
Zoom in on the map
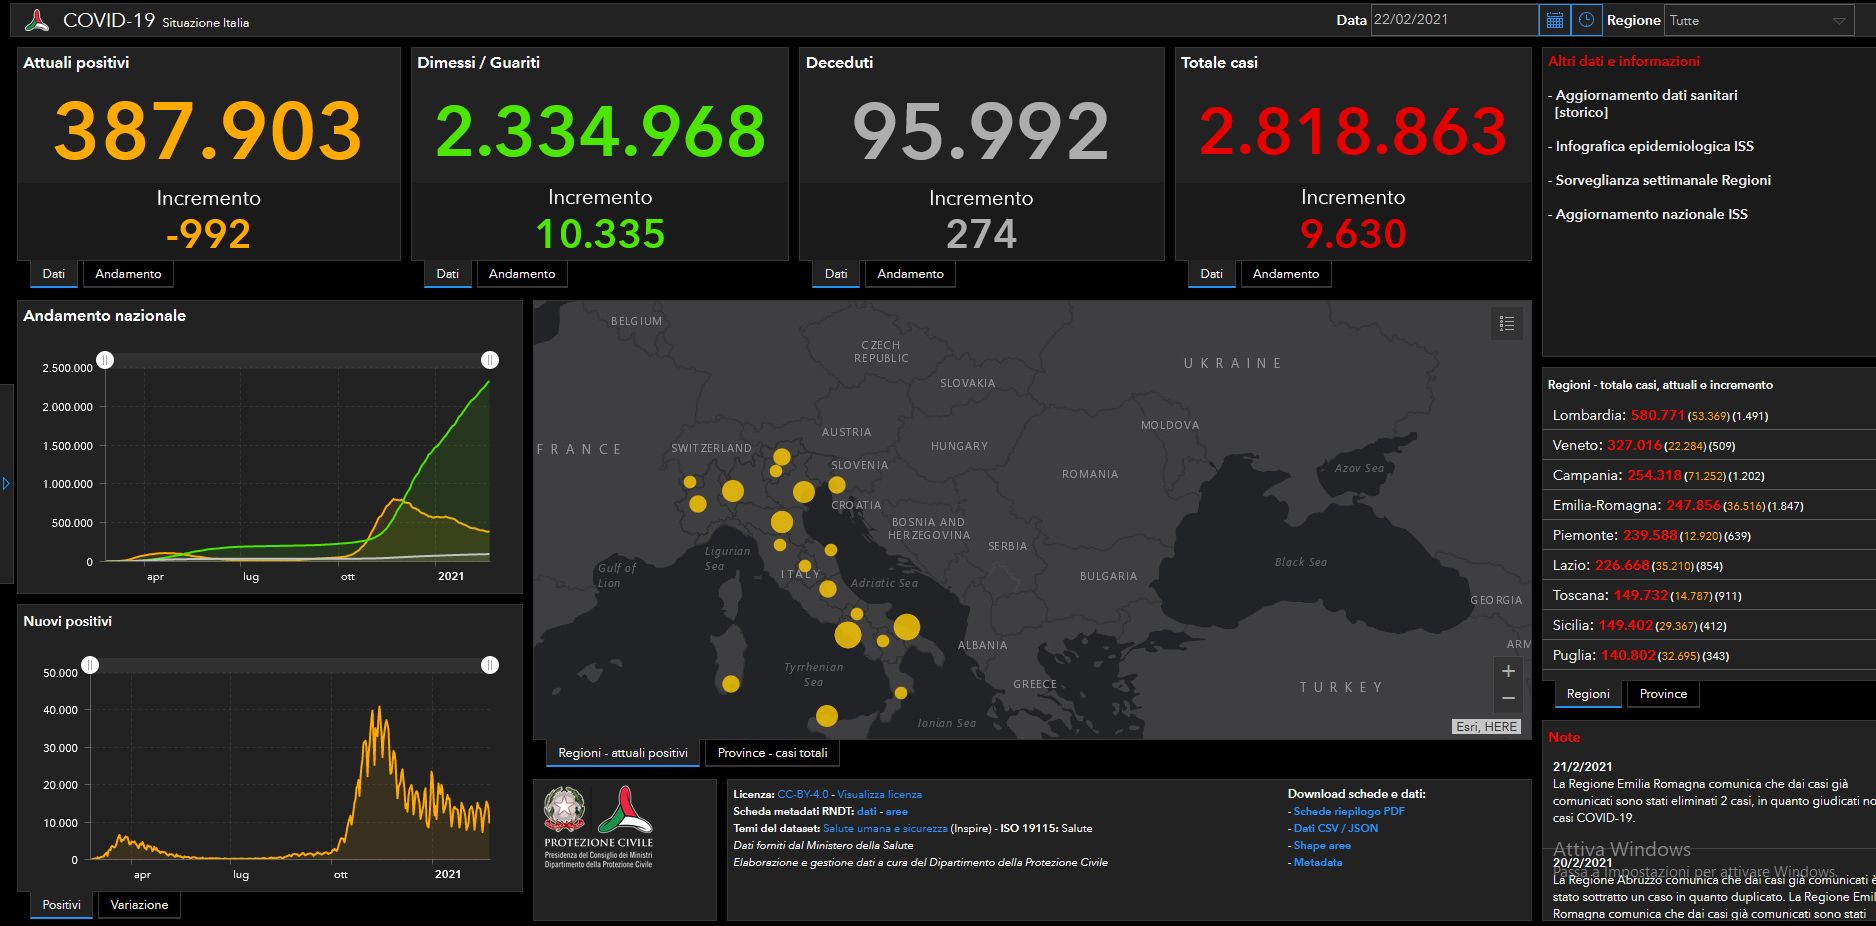(1508, 671)
